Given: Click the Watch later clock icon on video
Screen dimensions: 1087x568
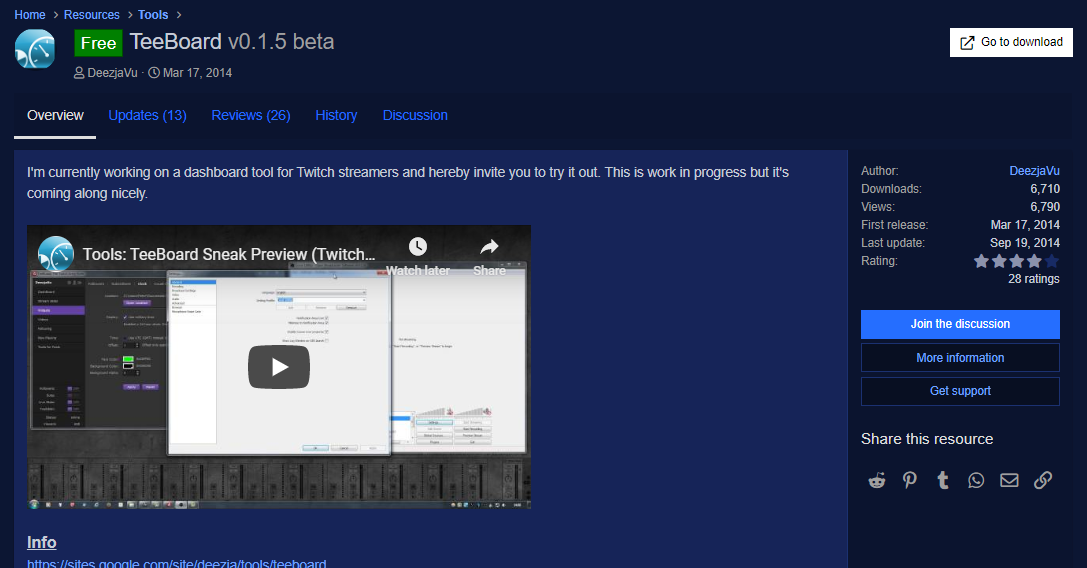Looking at the screenshot, I should (418, 247).
